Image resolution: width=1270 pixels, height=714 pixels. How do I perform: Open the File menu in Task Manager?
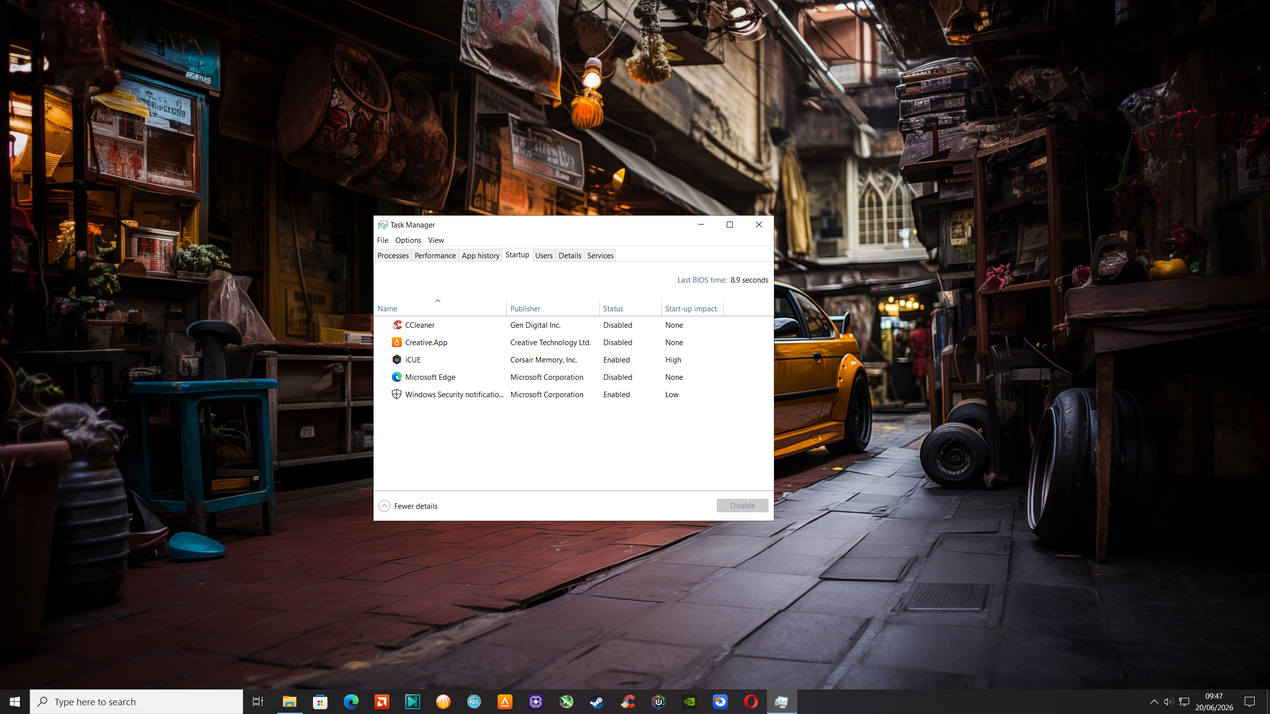pos(383,240)
